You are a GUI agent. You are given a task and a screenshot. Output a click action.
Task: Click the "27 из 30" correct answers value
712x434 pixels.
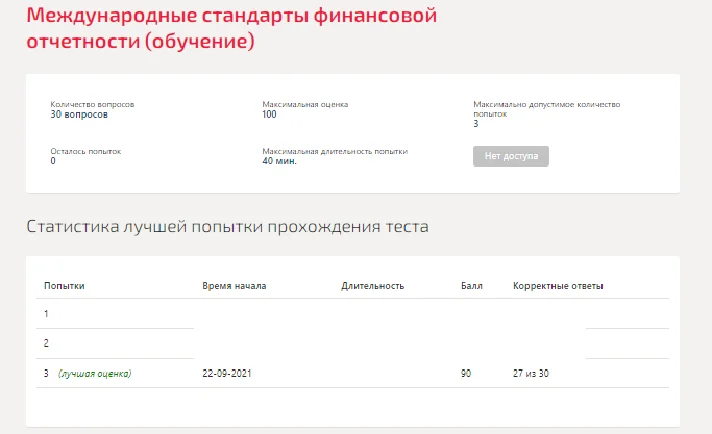click(x=531, y=373)
